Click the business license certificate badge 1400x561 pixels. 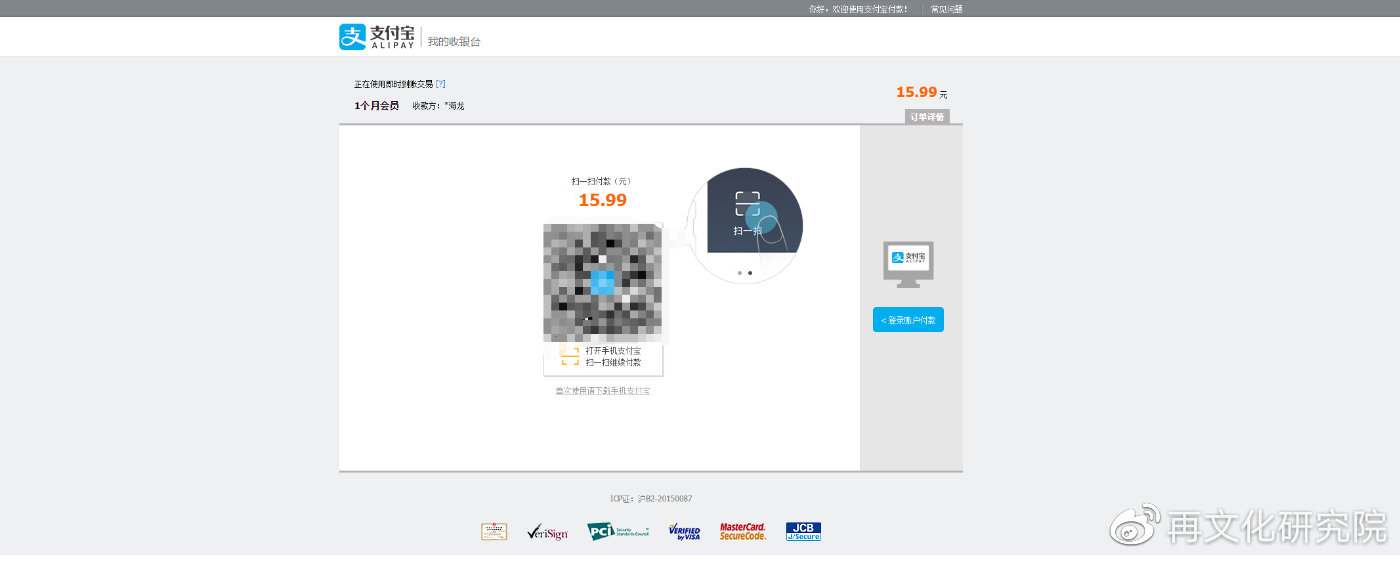tap(494, 532)
